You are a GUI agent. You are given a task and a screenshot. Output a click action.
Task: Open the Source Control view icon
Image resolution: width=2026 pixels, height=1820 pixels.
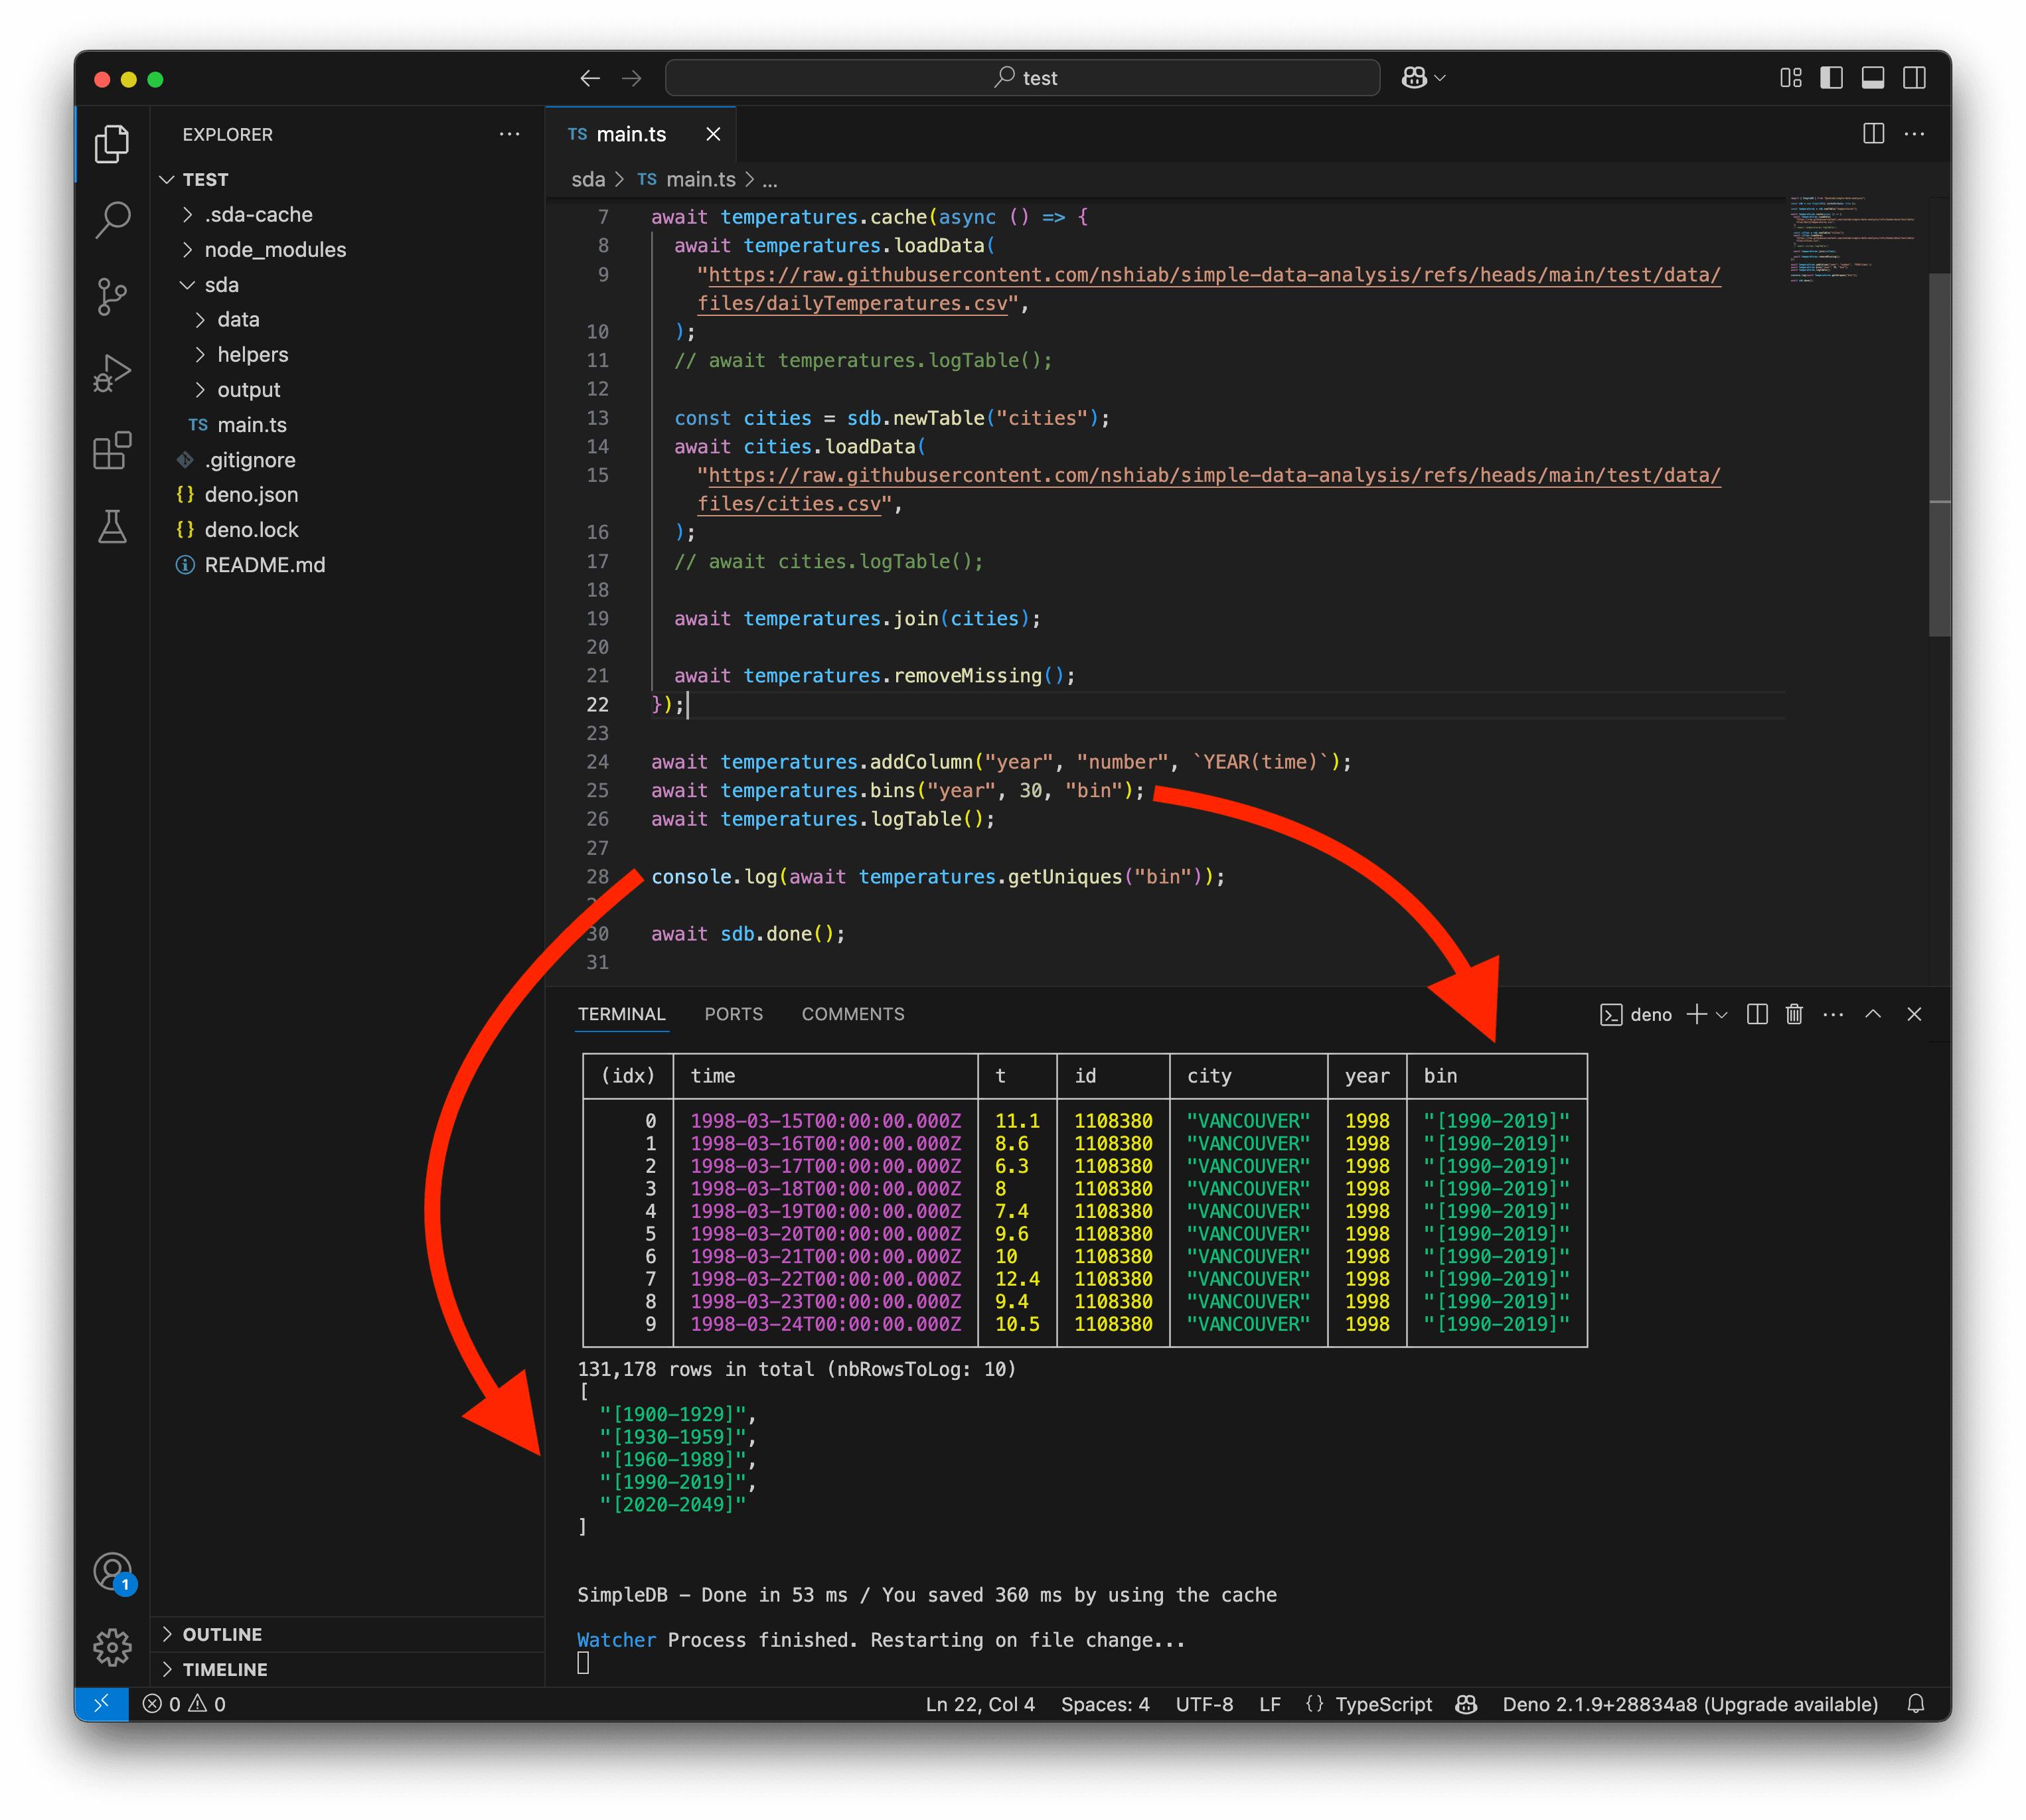[112, 297]
